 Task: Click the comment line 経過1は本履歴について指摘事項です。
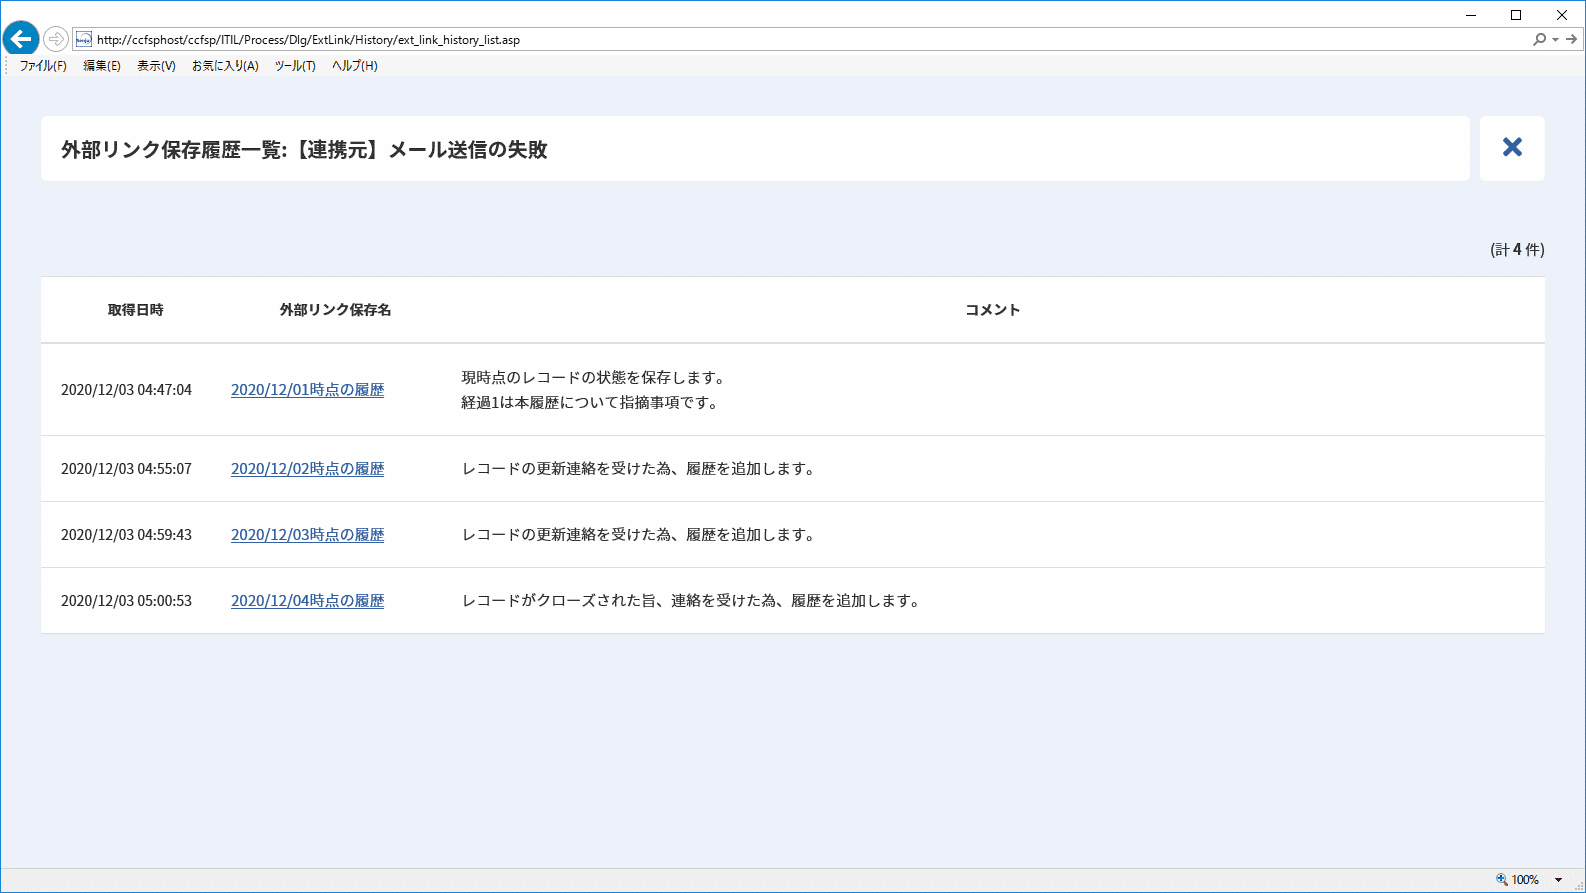[590, 403]
